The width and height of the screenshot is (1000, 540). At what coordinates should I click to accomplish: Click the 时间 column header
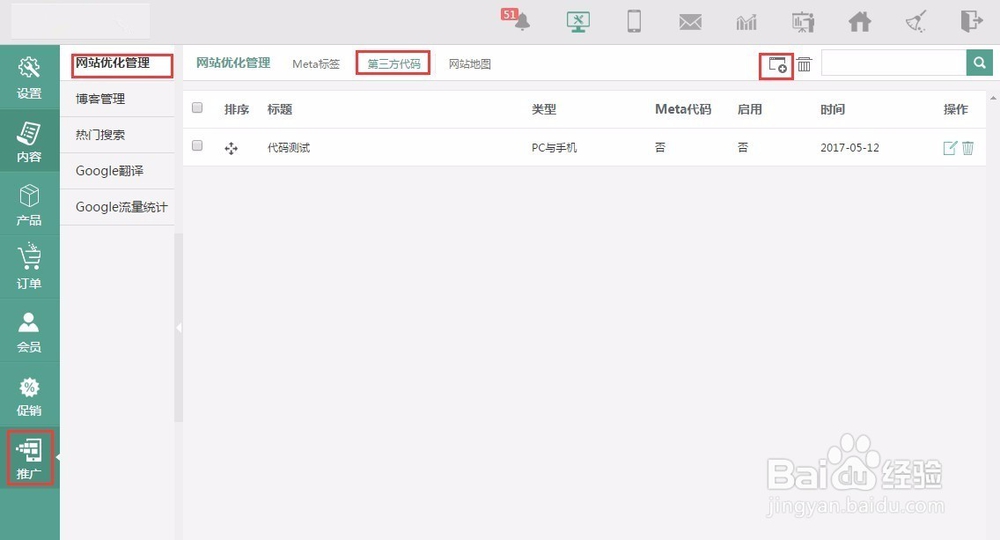(x=832, y=109)
